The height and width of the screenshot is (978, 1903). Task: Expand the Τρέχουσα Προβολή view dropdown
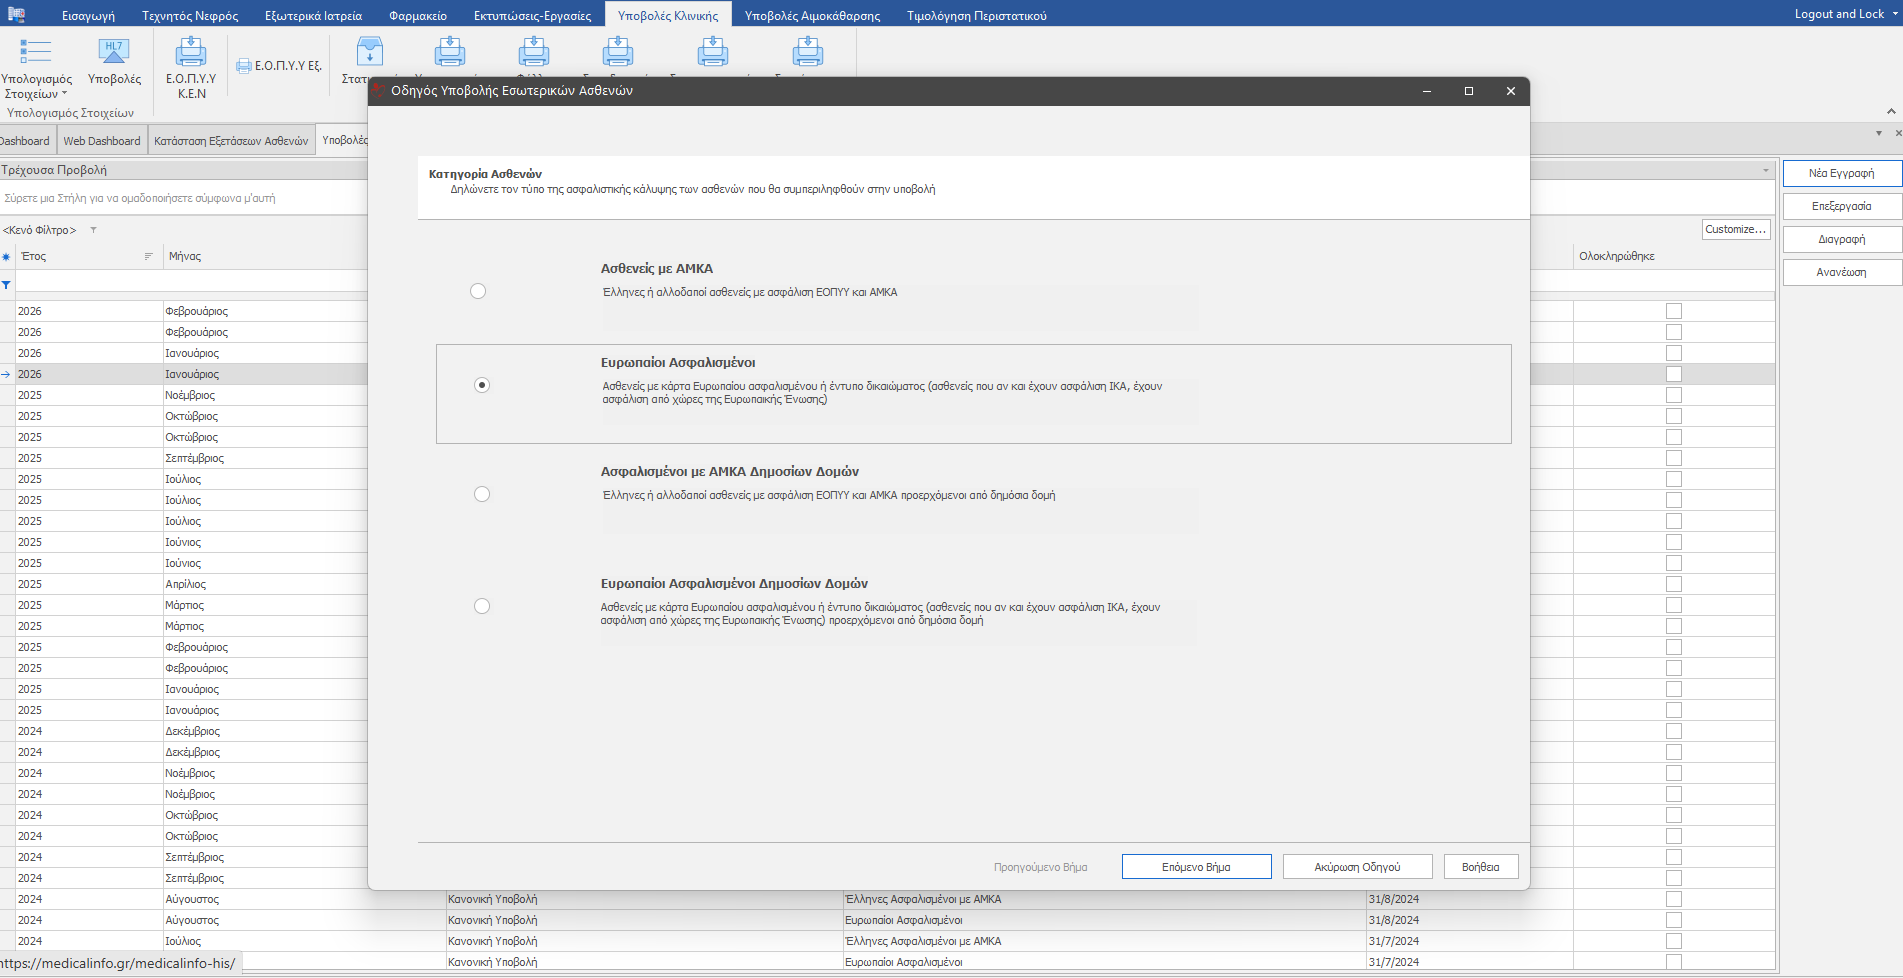tap(1765, 171)
